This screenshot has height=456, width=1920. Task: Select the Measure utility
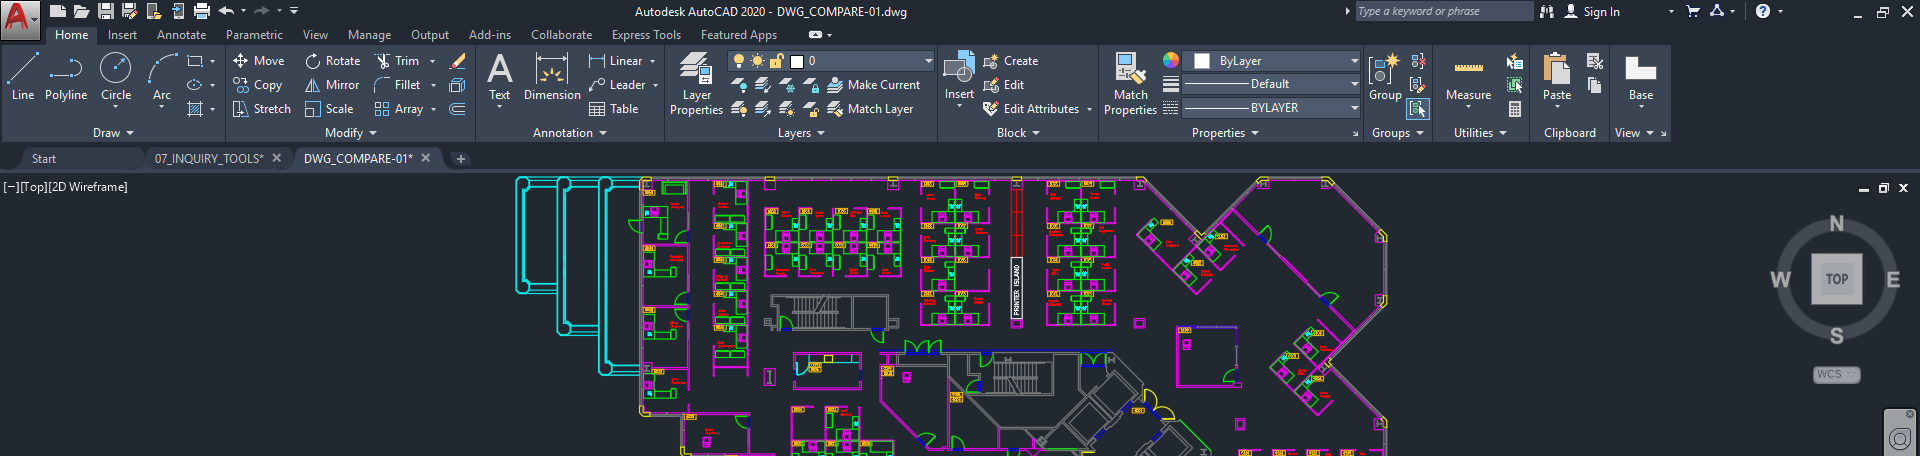click(1468, 78)
